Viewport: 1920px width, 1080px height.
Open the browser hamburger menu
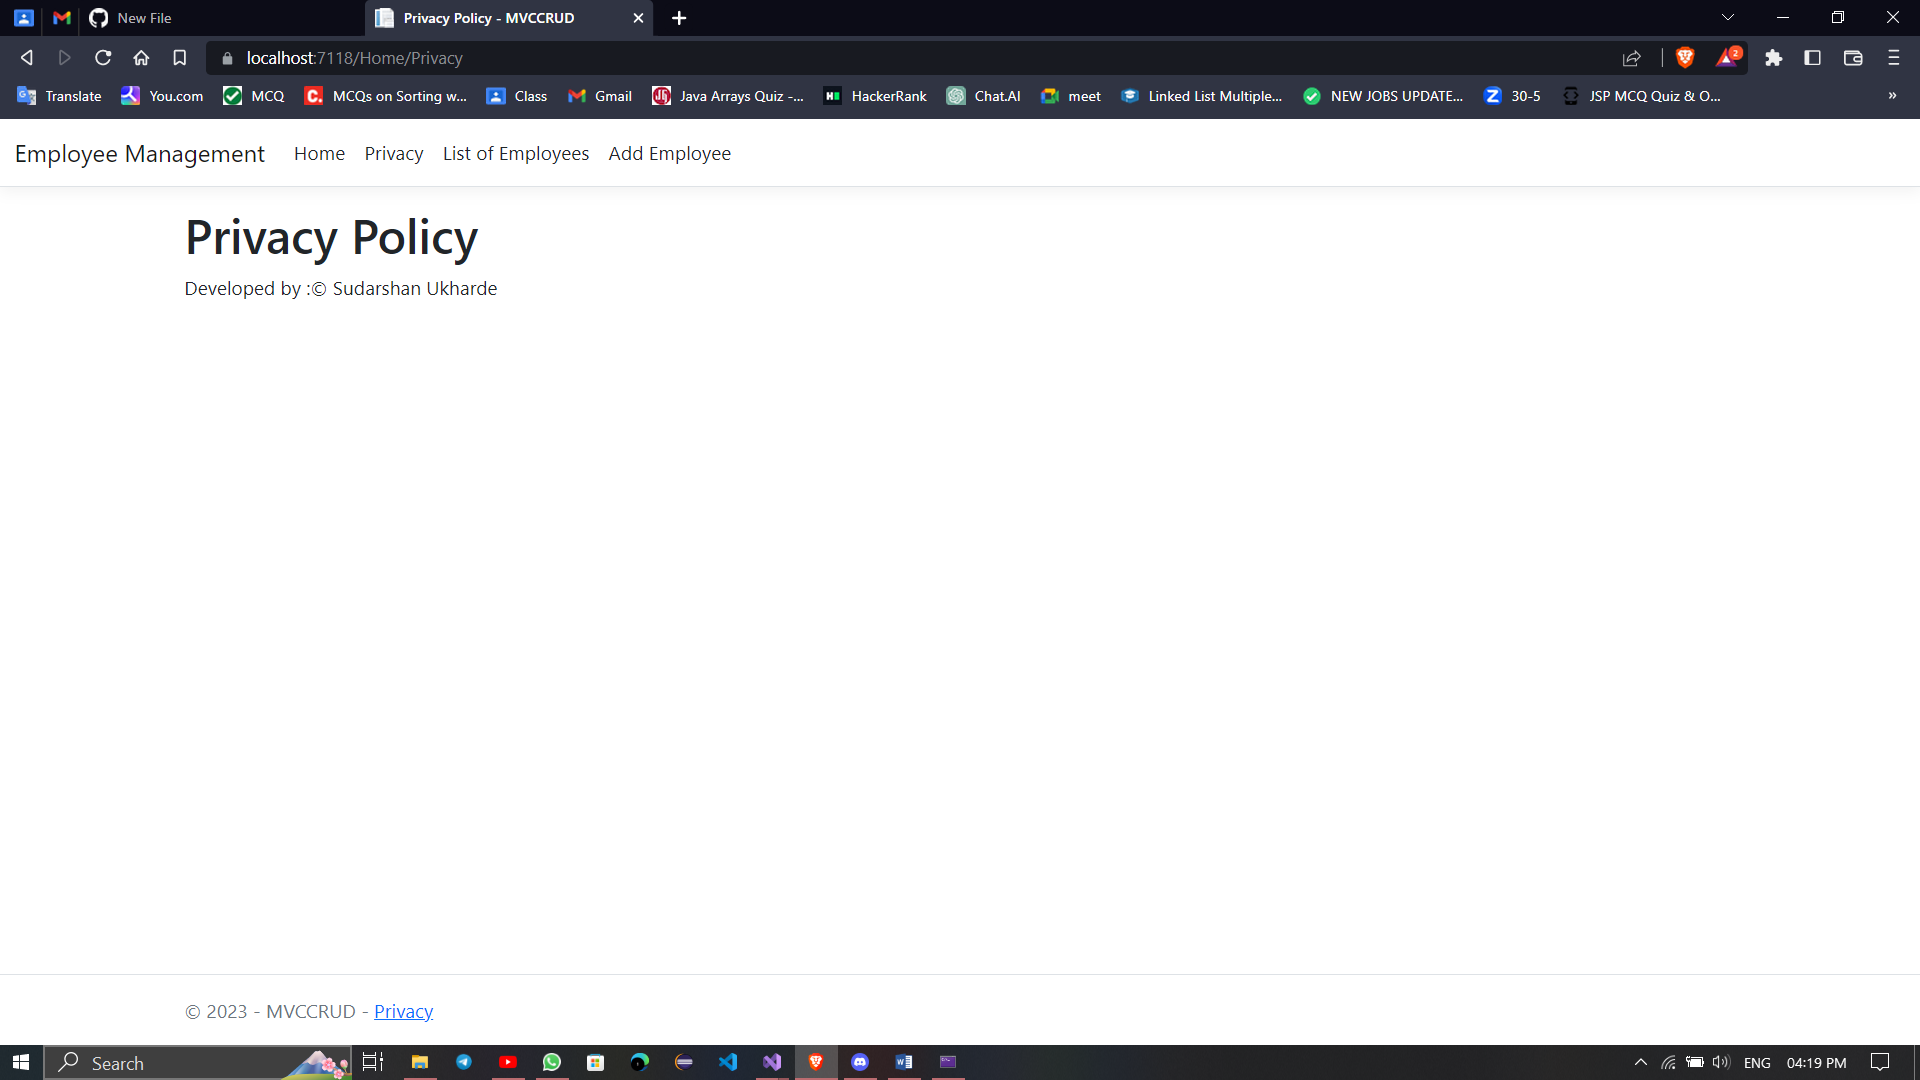click(x=1893, y=58)
